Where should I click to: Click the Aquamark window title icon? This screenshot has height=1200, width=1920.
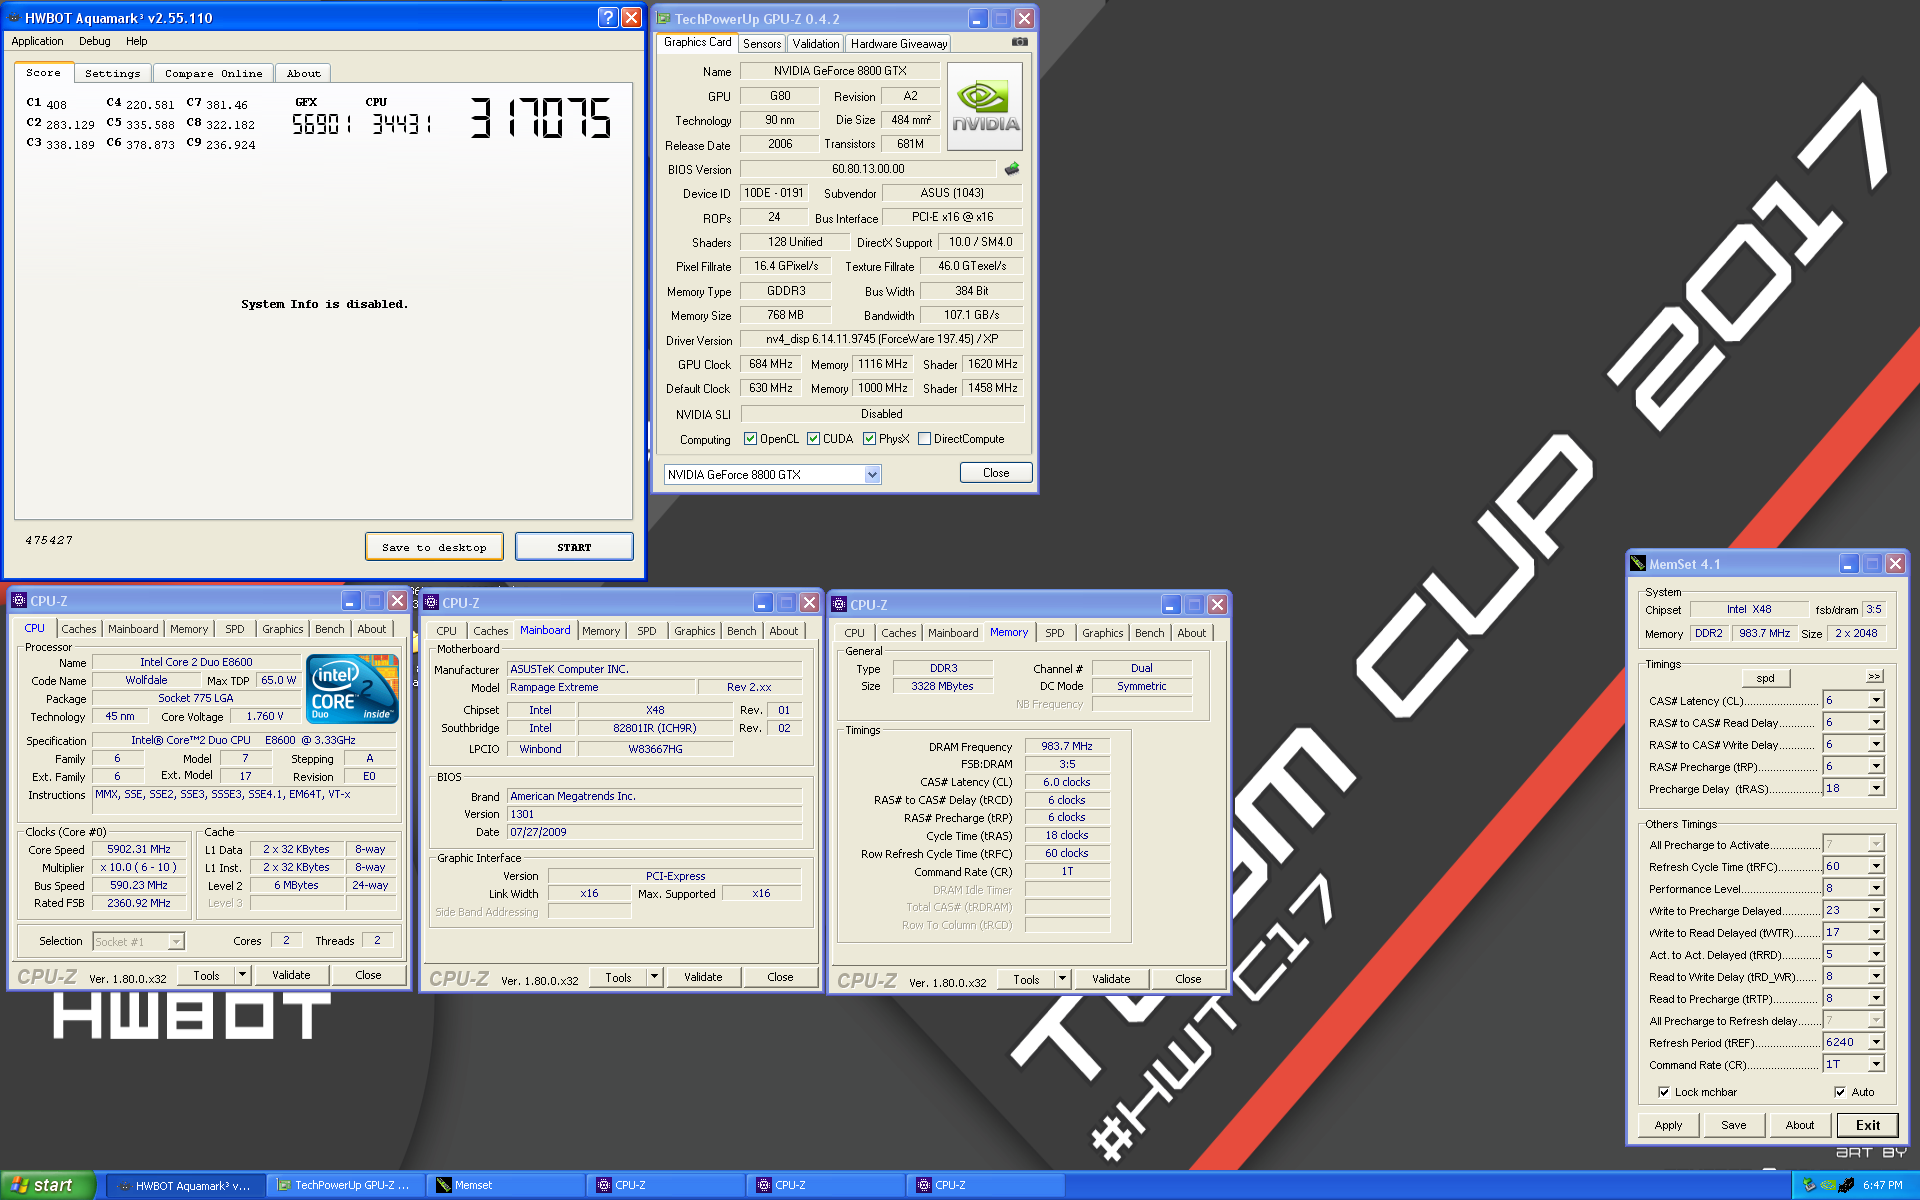pyautogui.click(x=14, y=18)
